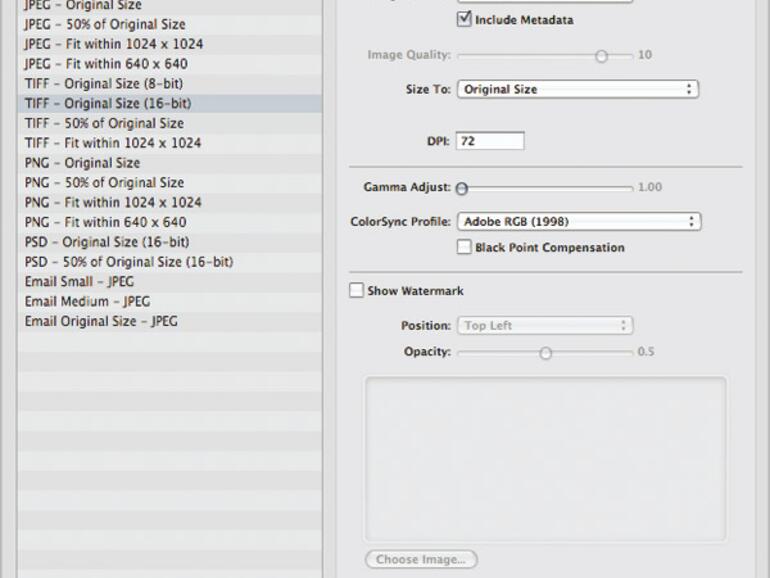Select 'PNG – Original Size' preset

click(170, 163)
